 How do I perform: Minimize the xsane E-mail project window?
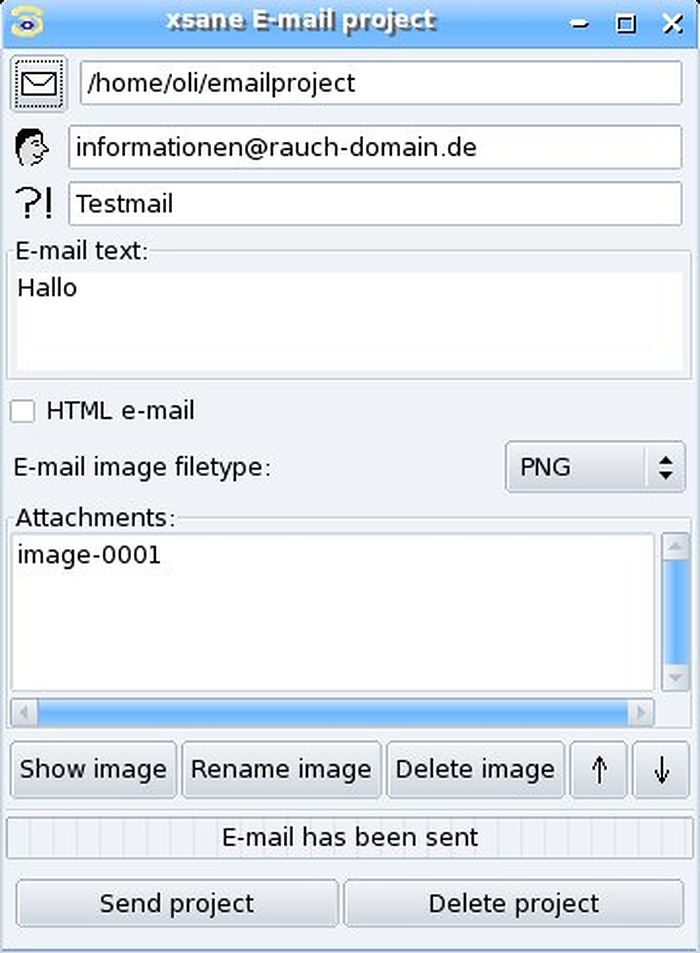(x=580, y=24)
